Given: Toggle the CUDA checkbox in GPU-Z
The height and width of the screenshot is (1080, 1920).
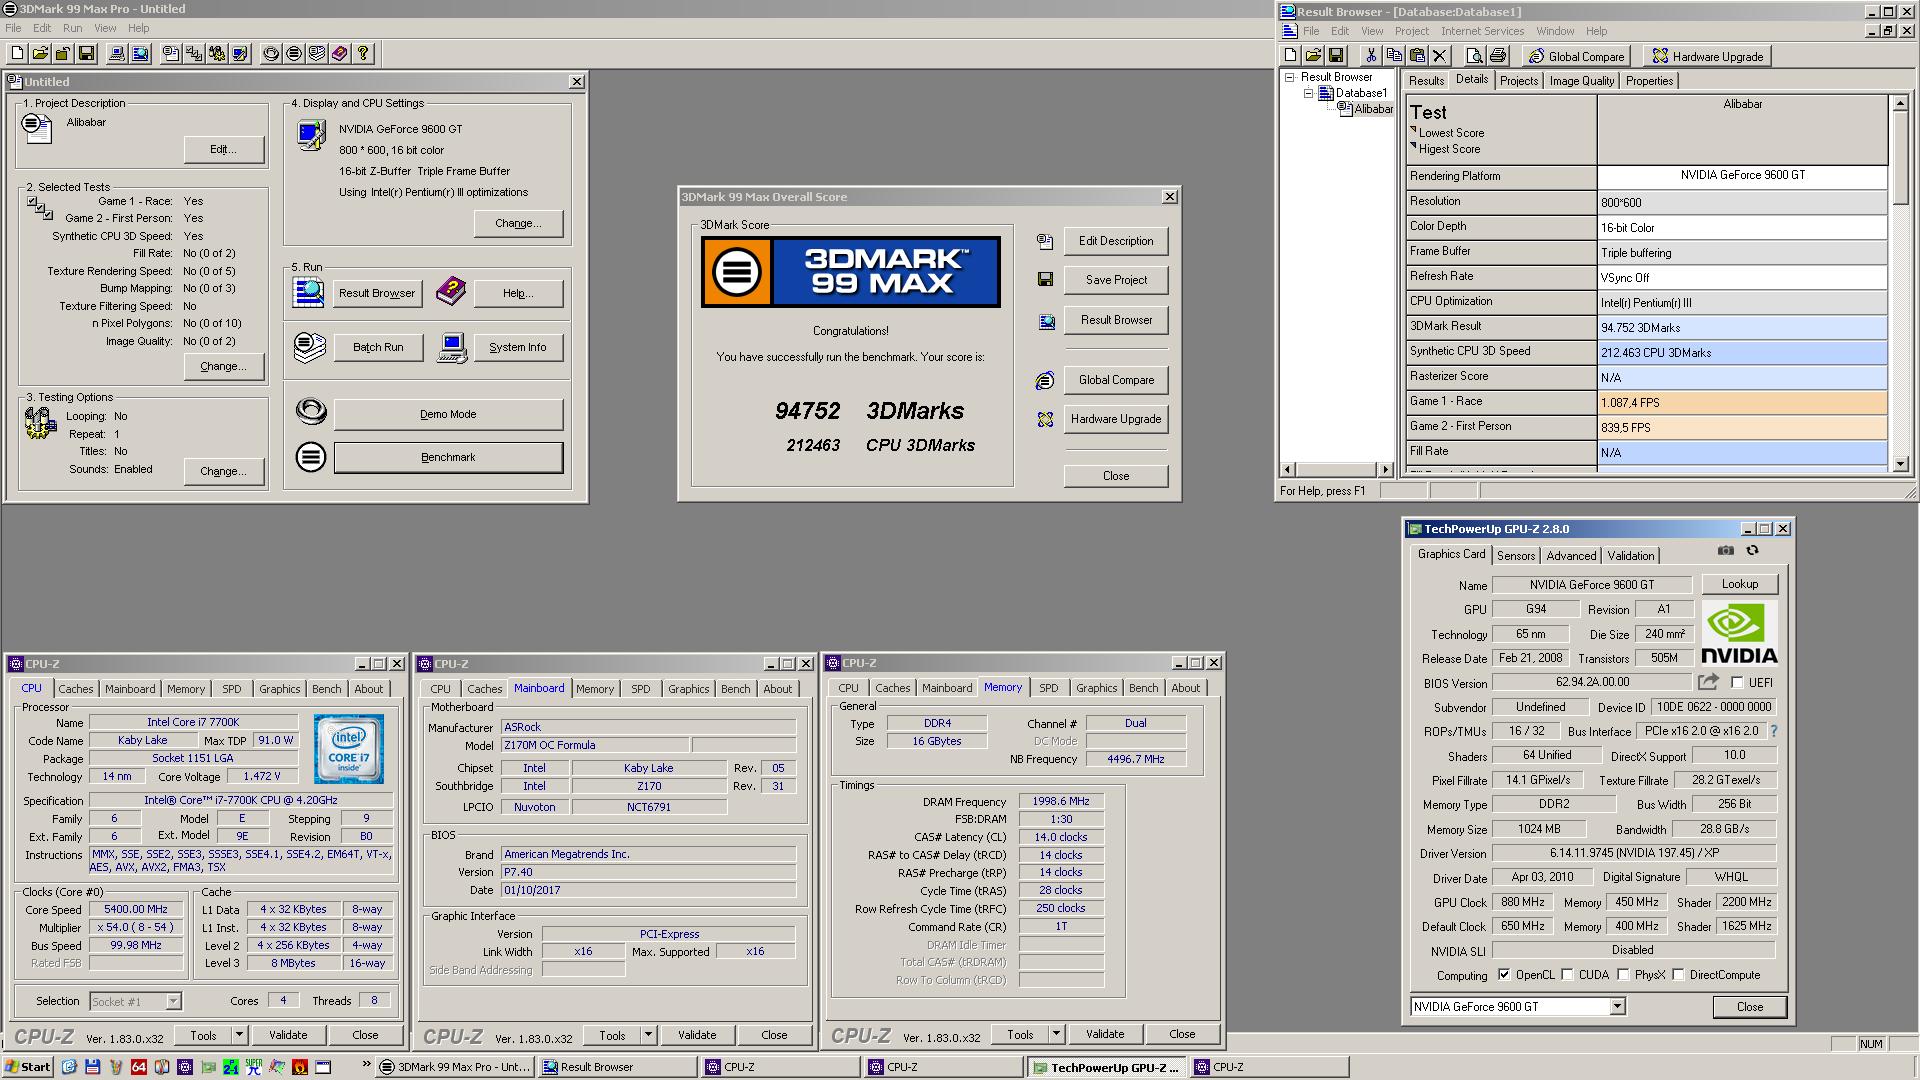Looking at the screenshot, I should coord(1567,974).
